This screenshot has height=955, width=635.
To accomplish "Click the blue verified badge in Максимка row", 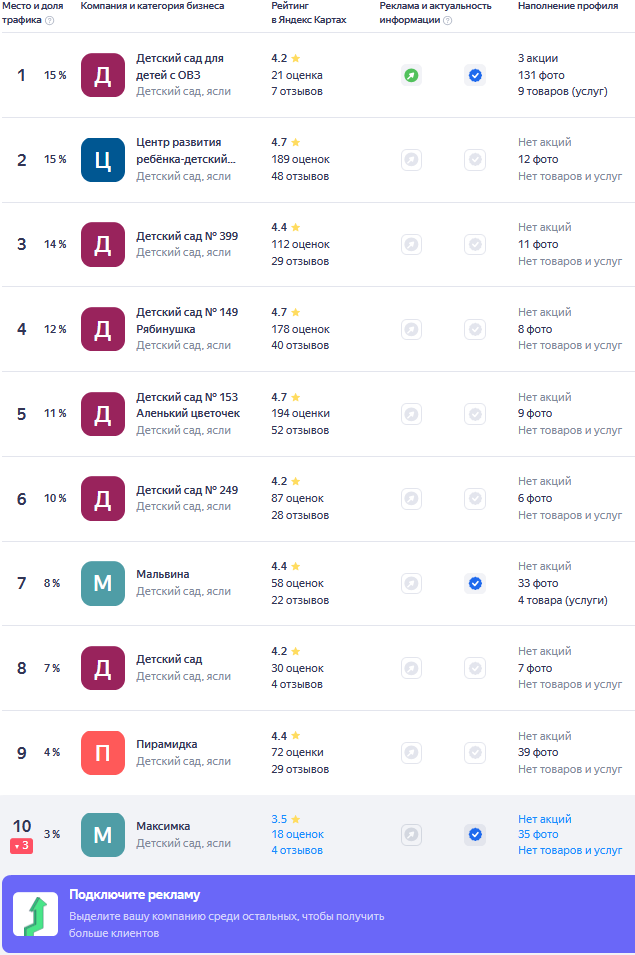I will point(475,834).
